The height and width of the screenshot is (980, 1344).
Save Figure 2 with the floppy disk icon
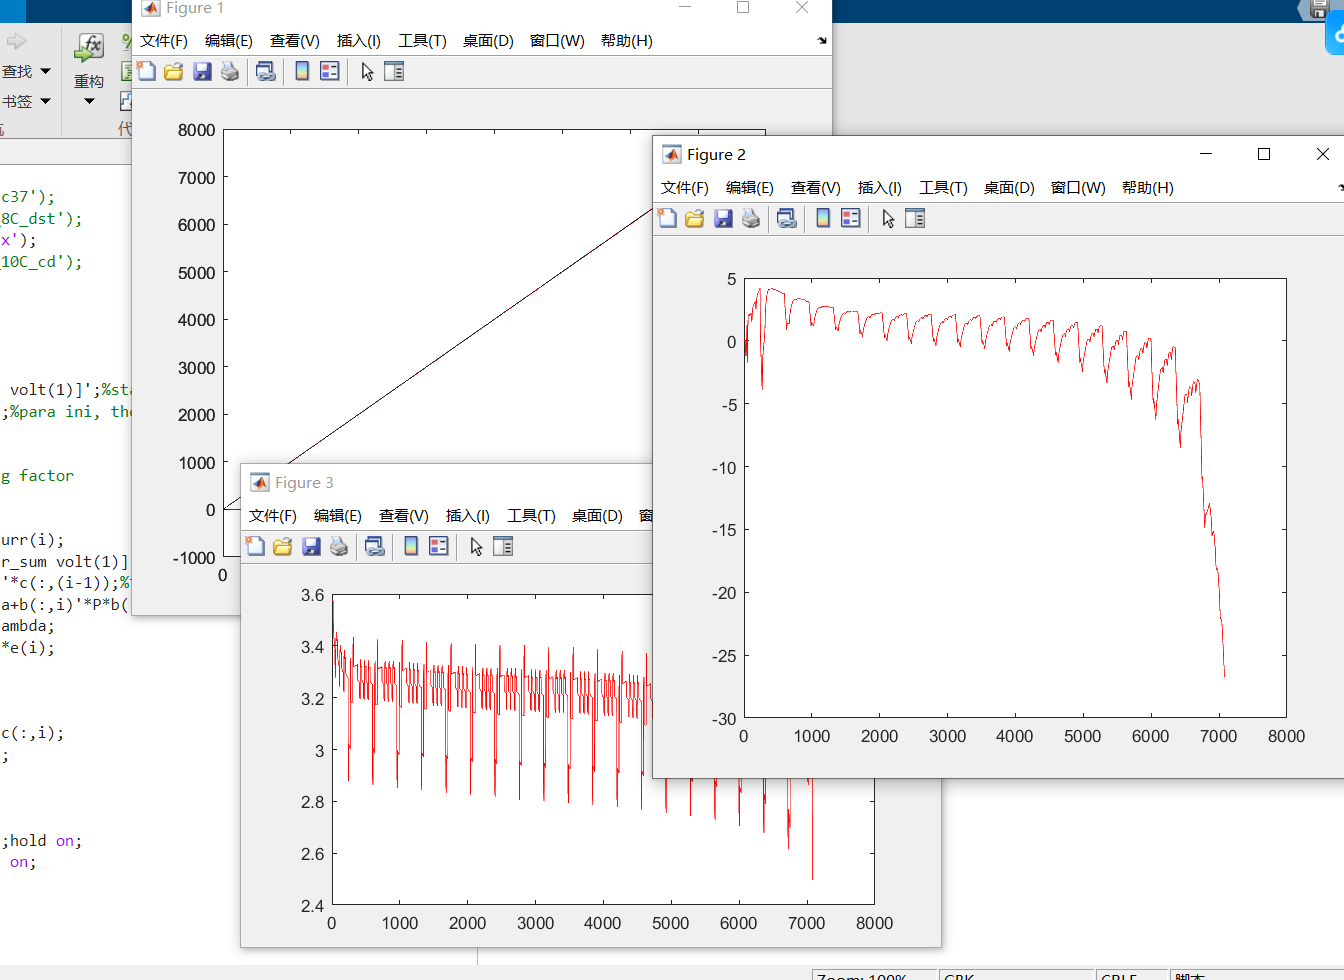723,218
